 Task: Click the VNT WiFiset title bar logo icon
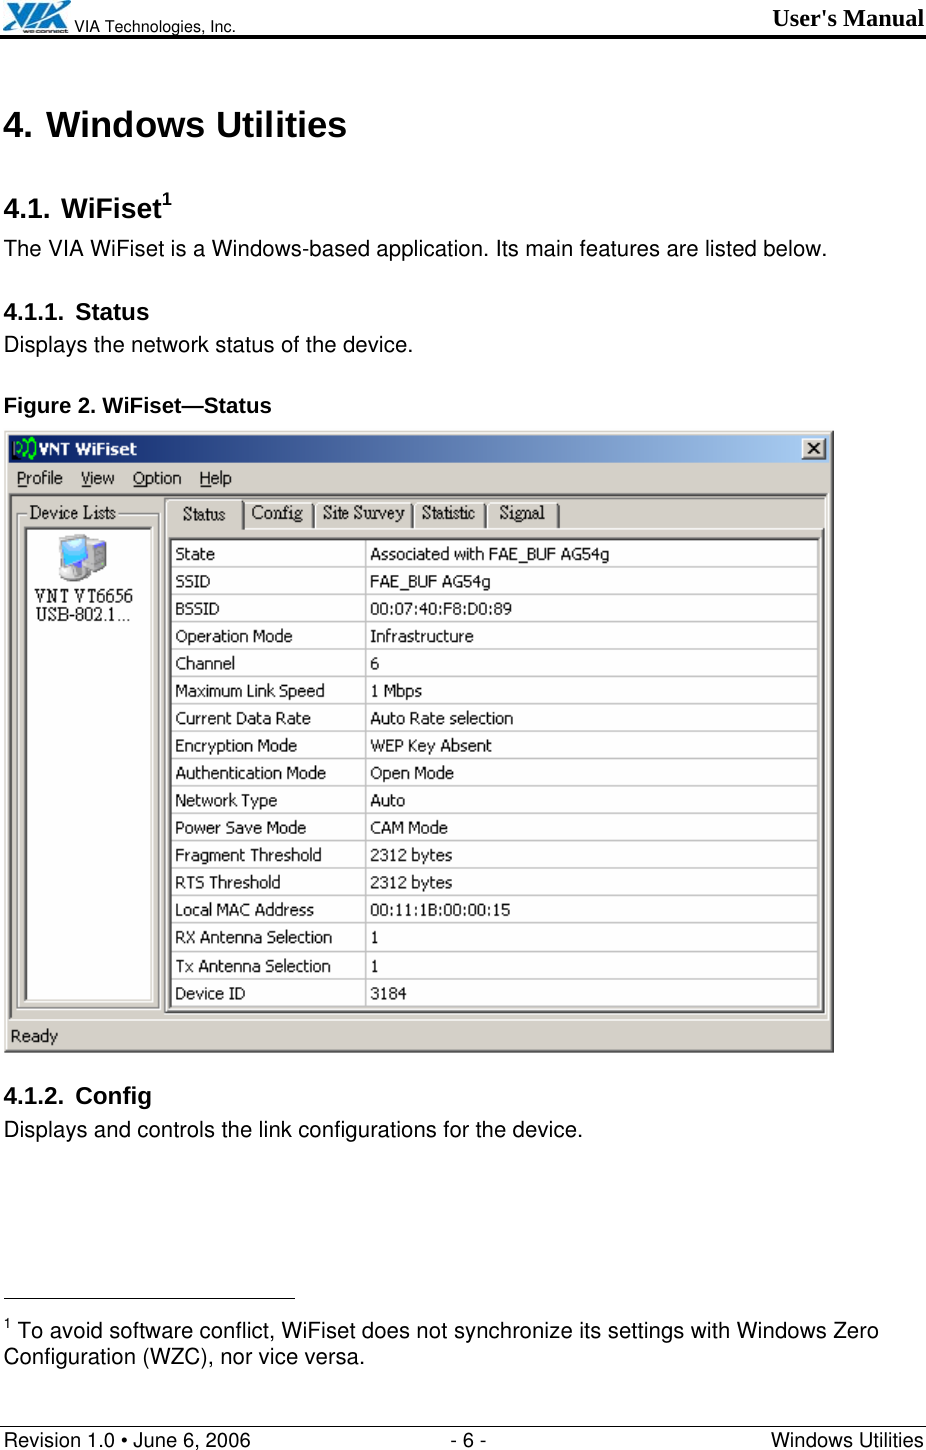tap(27, 448)
